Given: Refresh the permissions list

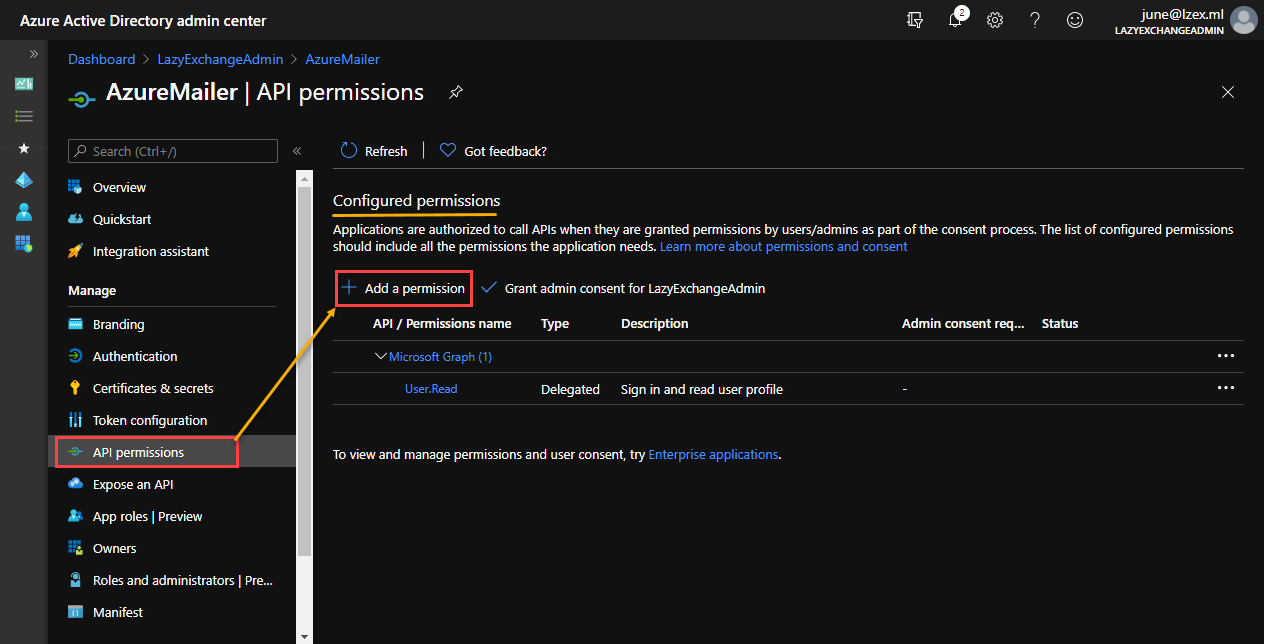Looking at the screenshot, I should pyautogui.click(x=374, y=151).
